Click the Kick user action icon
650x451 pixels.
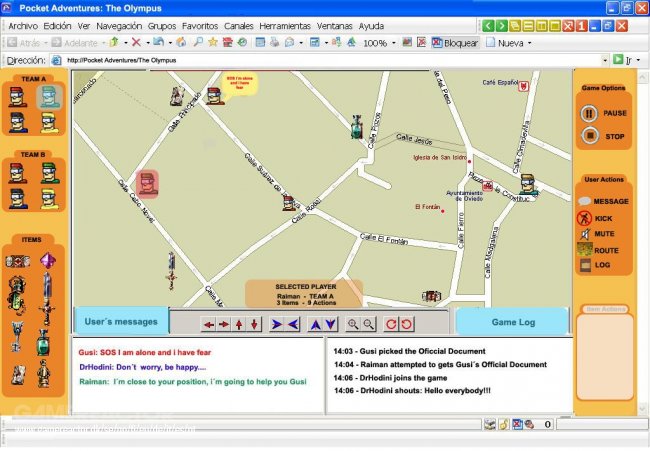click(585, 217)
